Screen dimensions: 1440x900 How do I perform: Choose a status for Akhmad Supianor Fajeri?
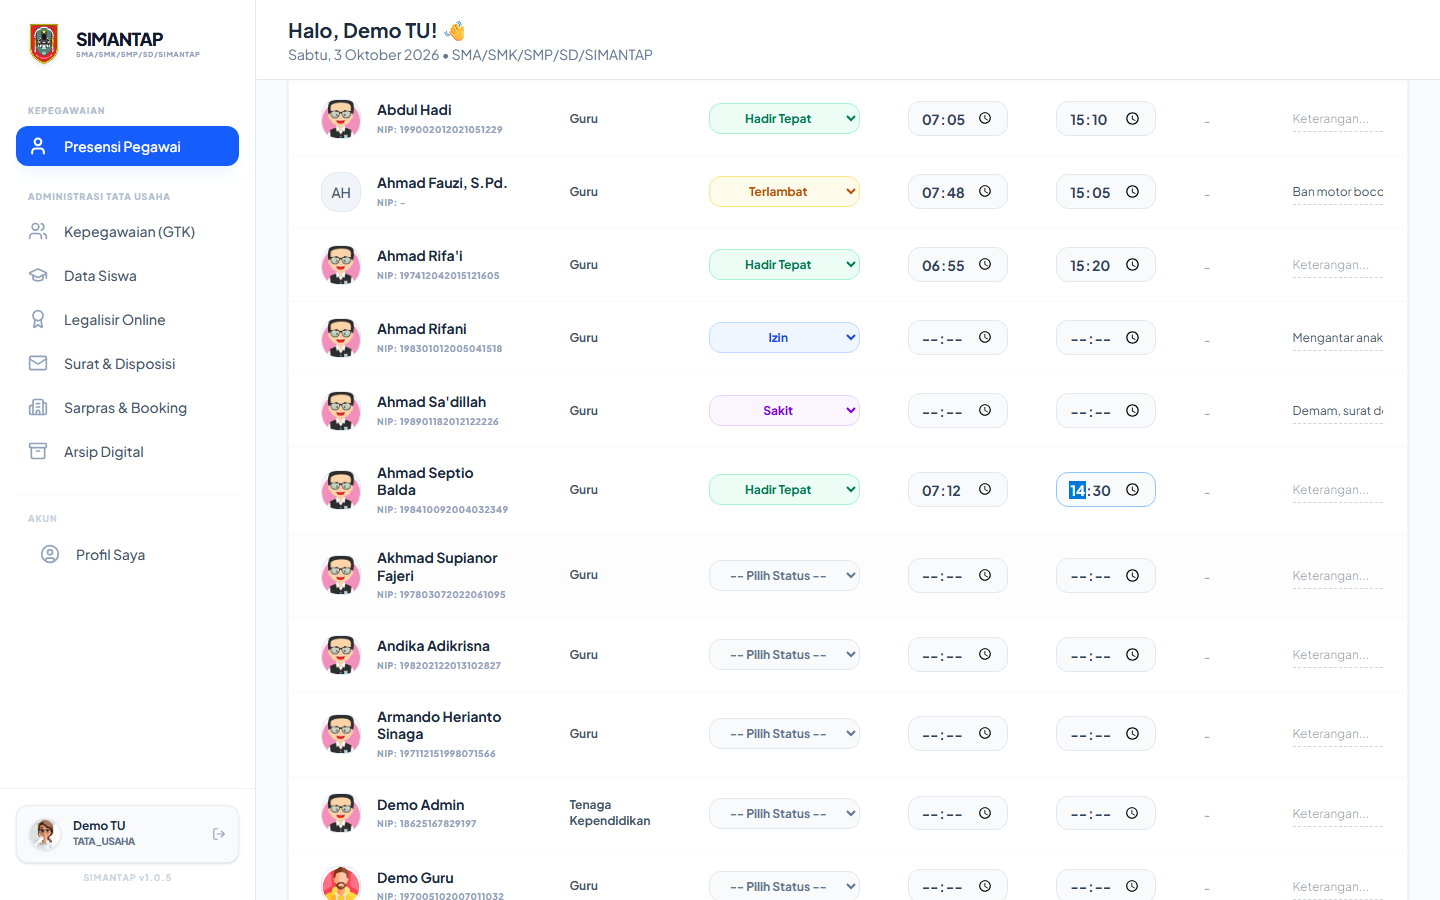tap(784, 575)
